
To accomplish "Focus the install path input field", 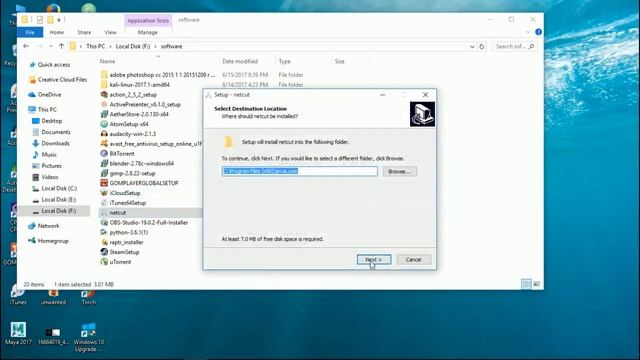I will 300,171.
